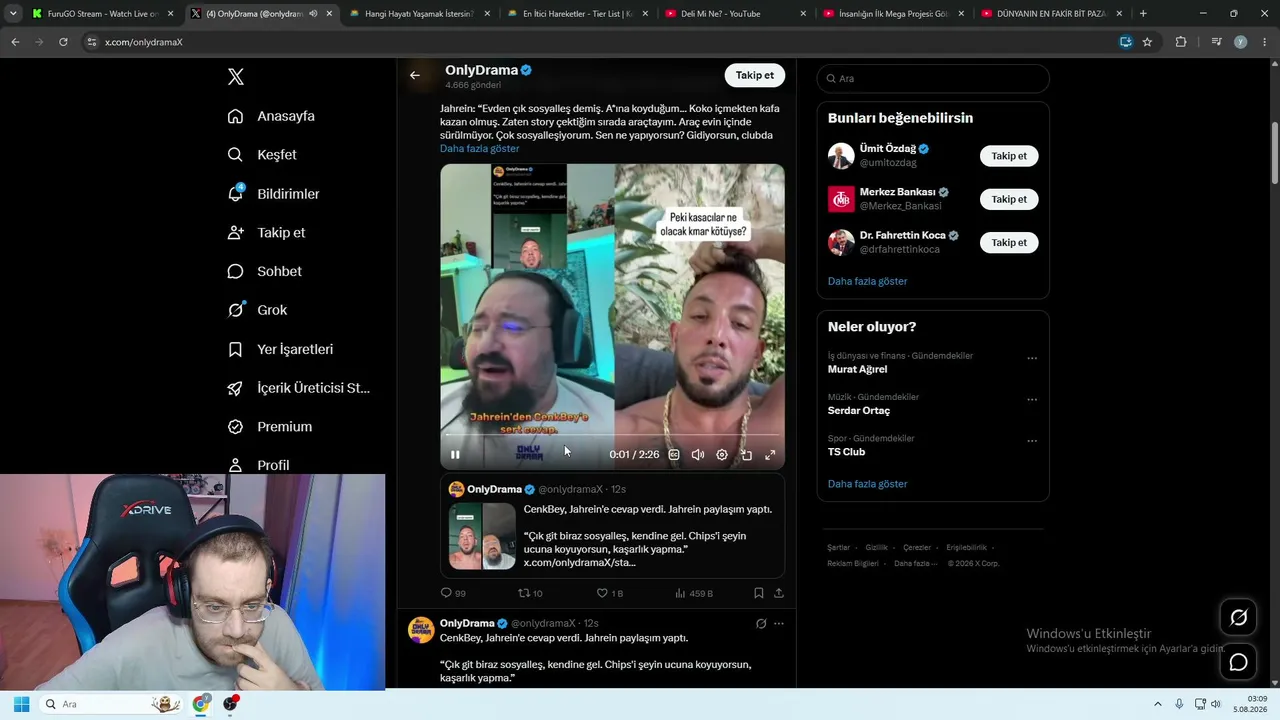Image resolution: width=1280 pixels, height=720 pixels.
Task: Open Sohbet chat page
Action: click(x=264, y=271)
